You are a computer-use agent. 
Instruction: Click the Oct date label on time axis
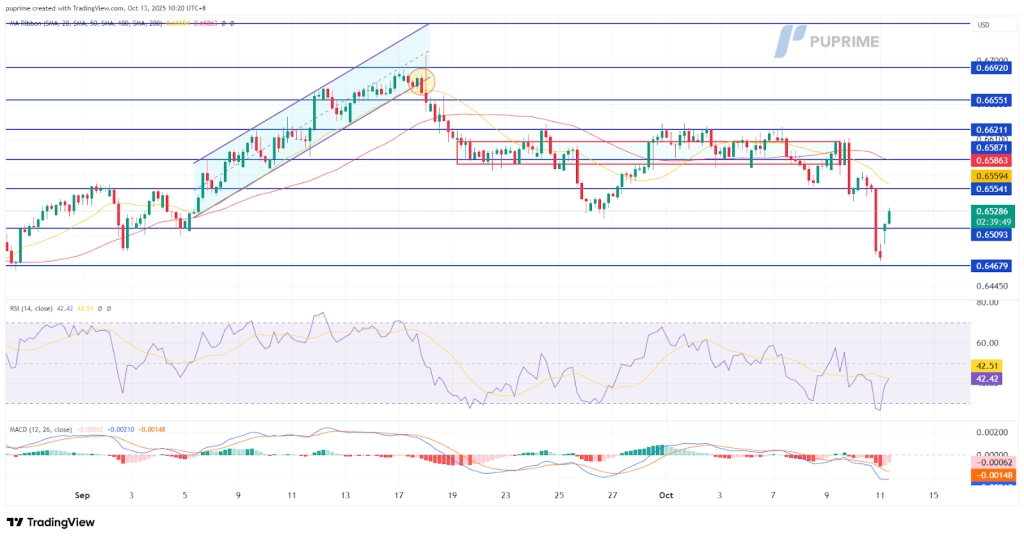coord(662,494)
